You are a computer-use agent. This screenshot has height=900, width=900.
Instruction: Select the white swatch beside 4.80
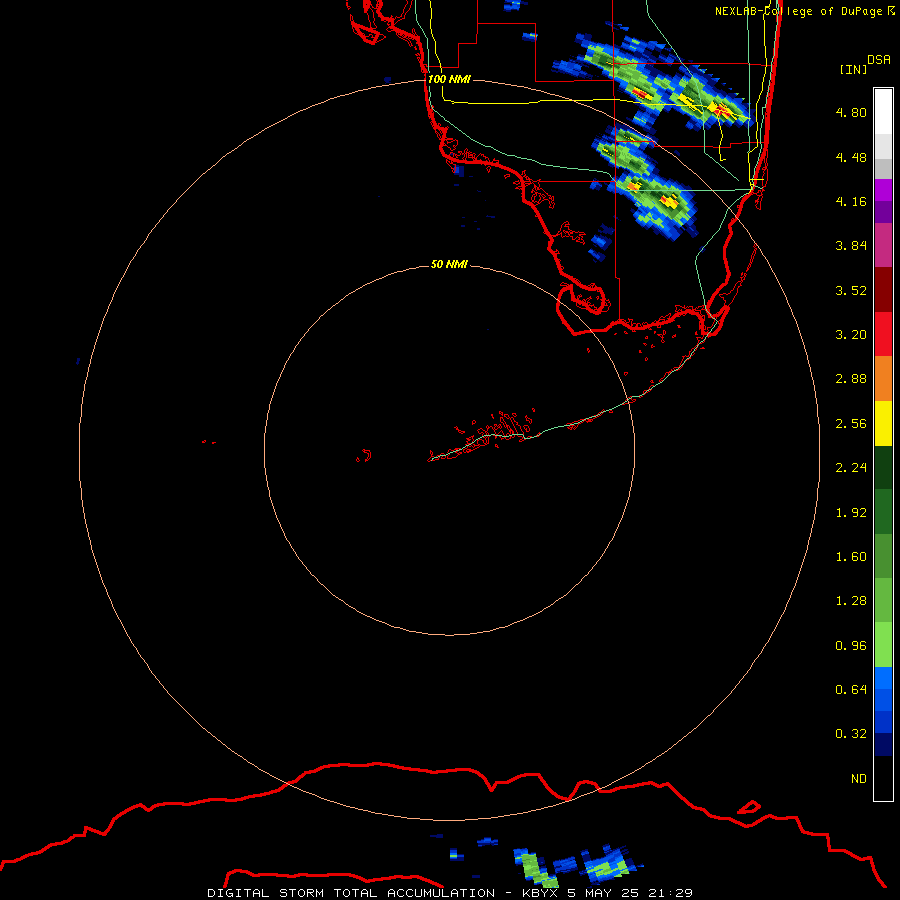[x=883, y=112]
